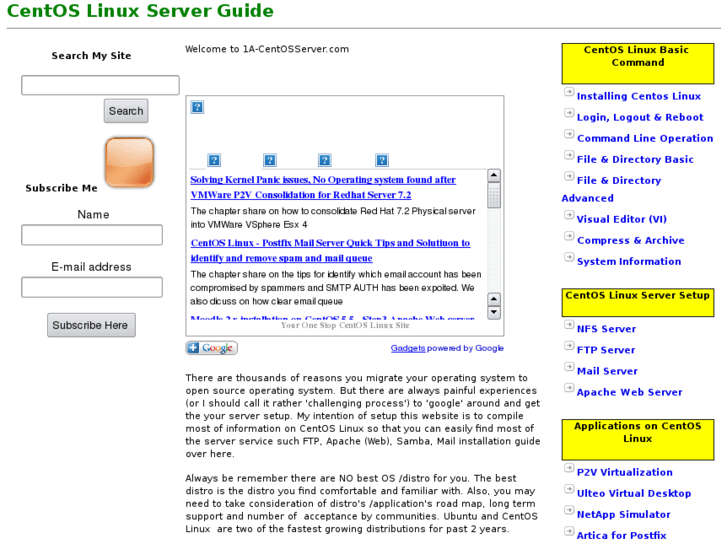Open Visual Editor (VI) page
The image size is (727, 545).
621,219
